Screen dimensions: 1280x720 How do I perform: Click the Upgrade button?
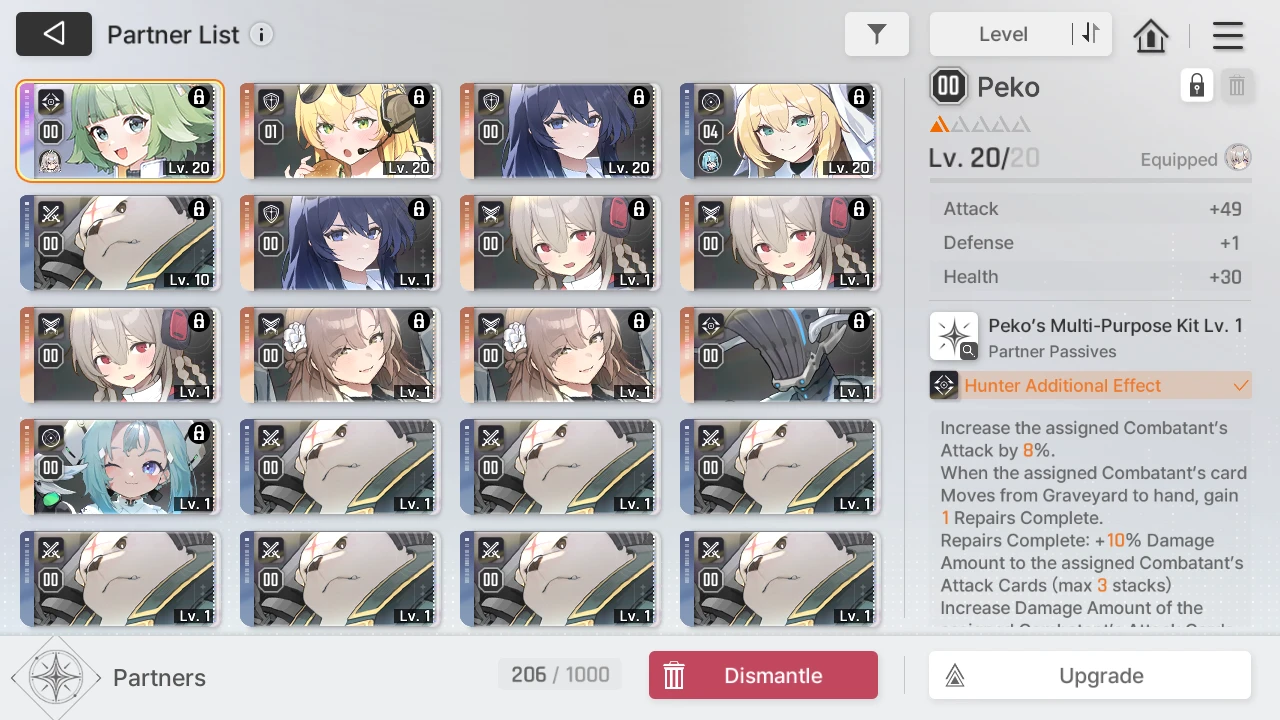(1090, 675)
